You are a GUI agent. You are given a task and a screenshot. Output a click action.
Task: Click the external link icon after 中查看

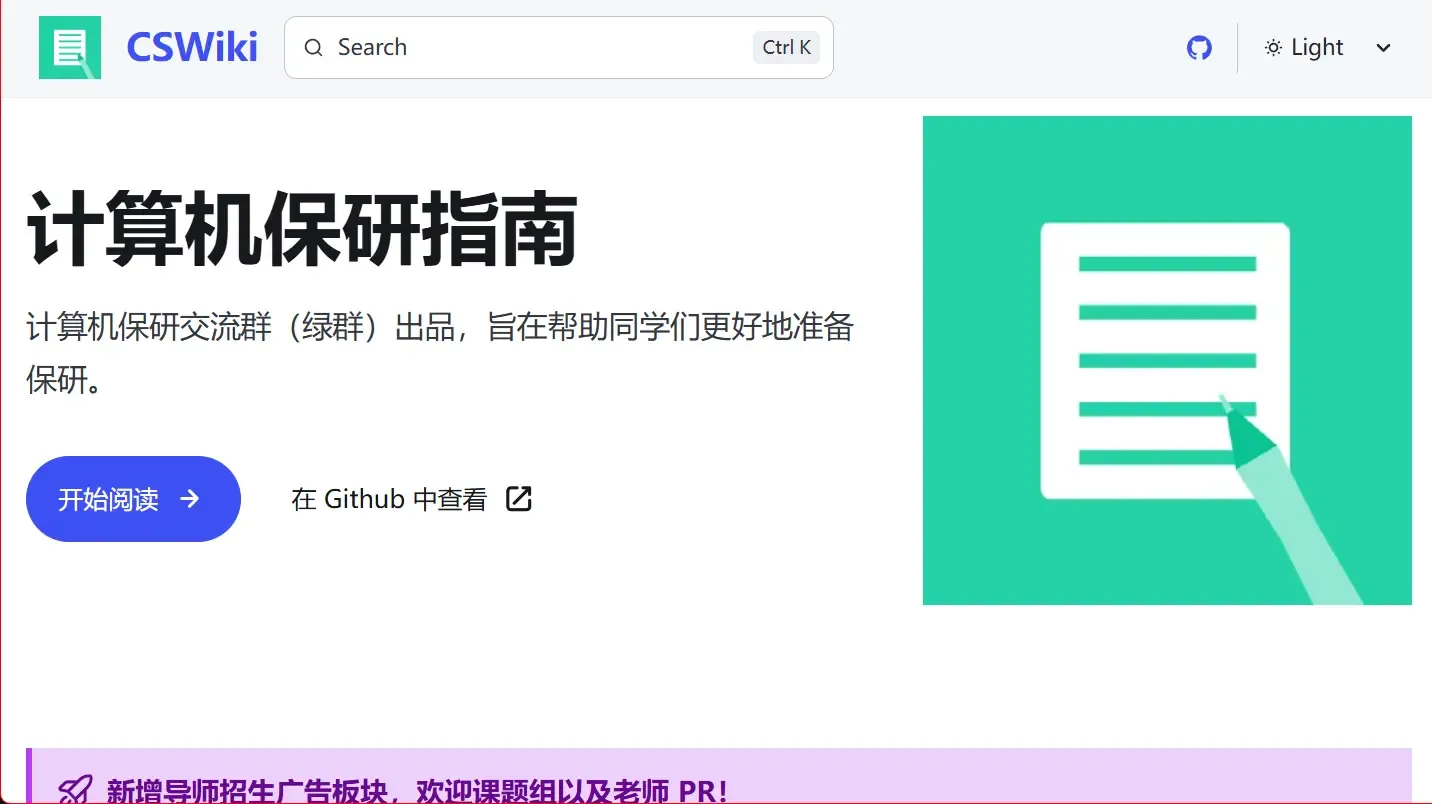pos(519,499)
